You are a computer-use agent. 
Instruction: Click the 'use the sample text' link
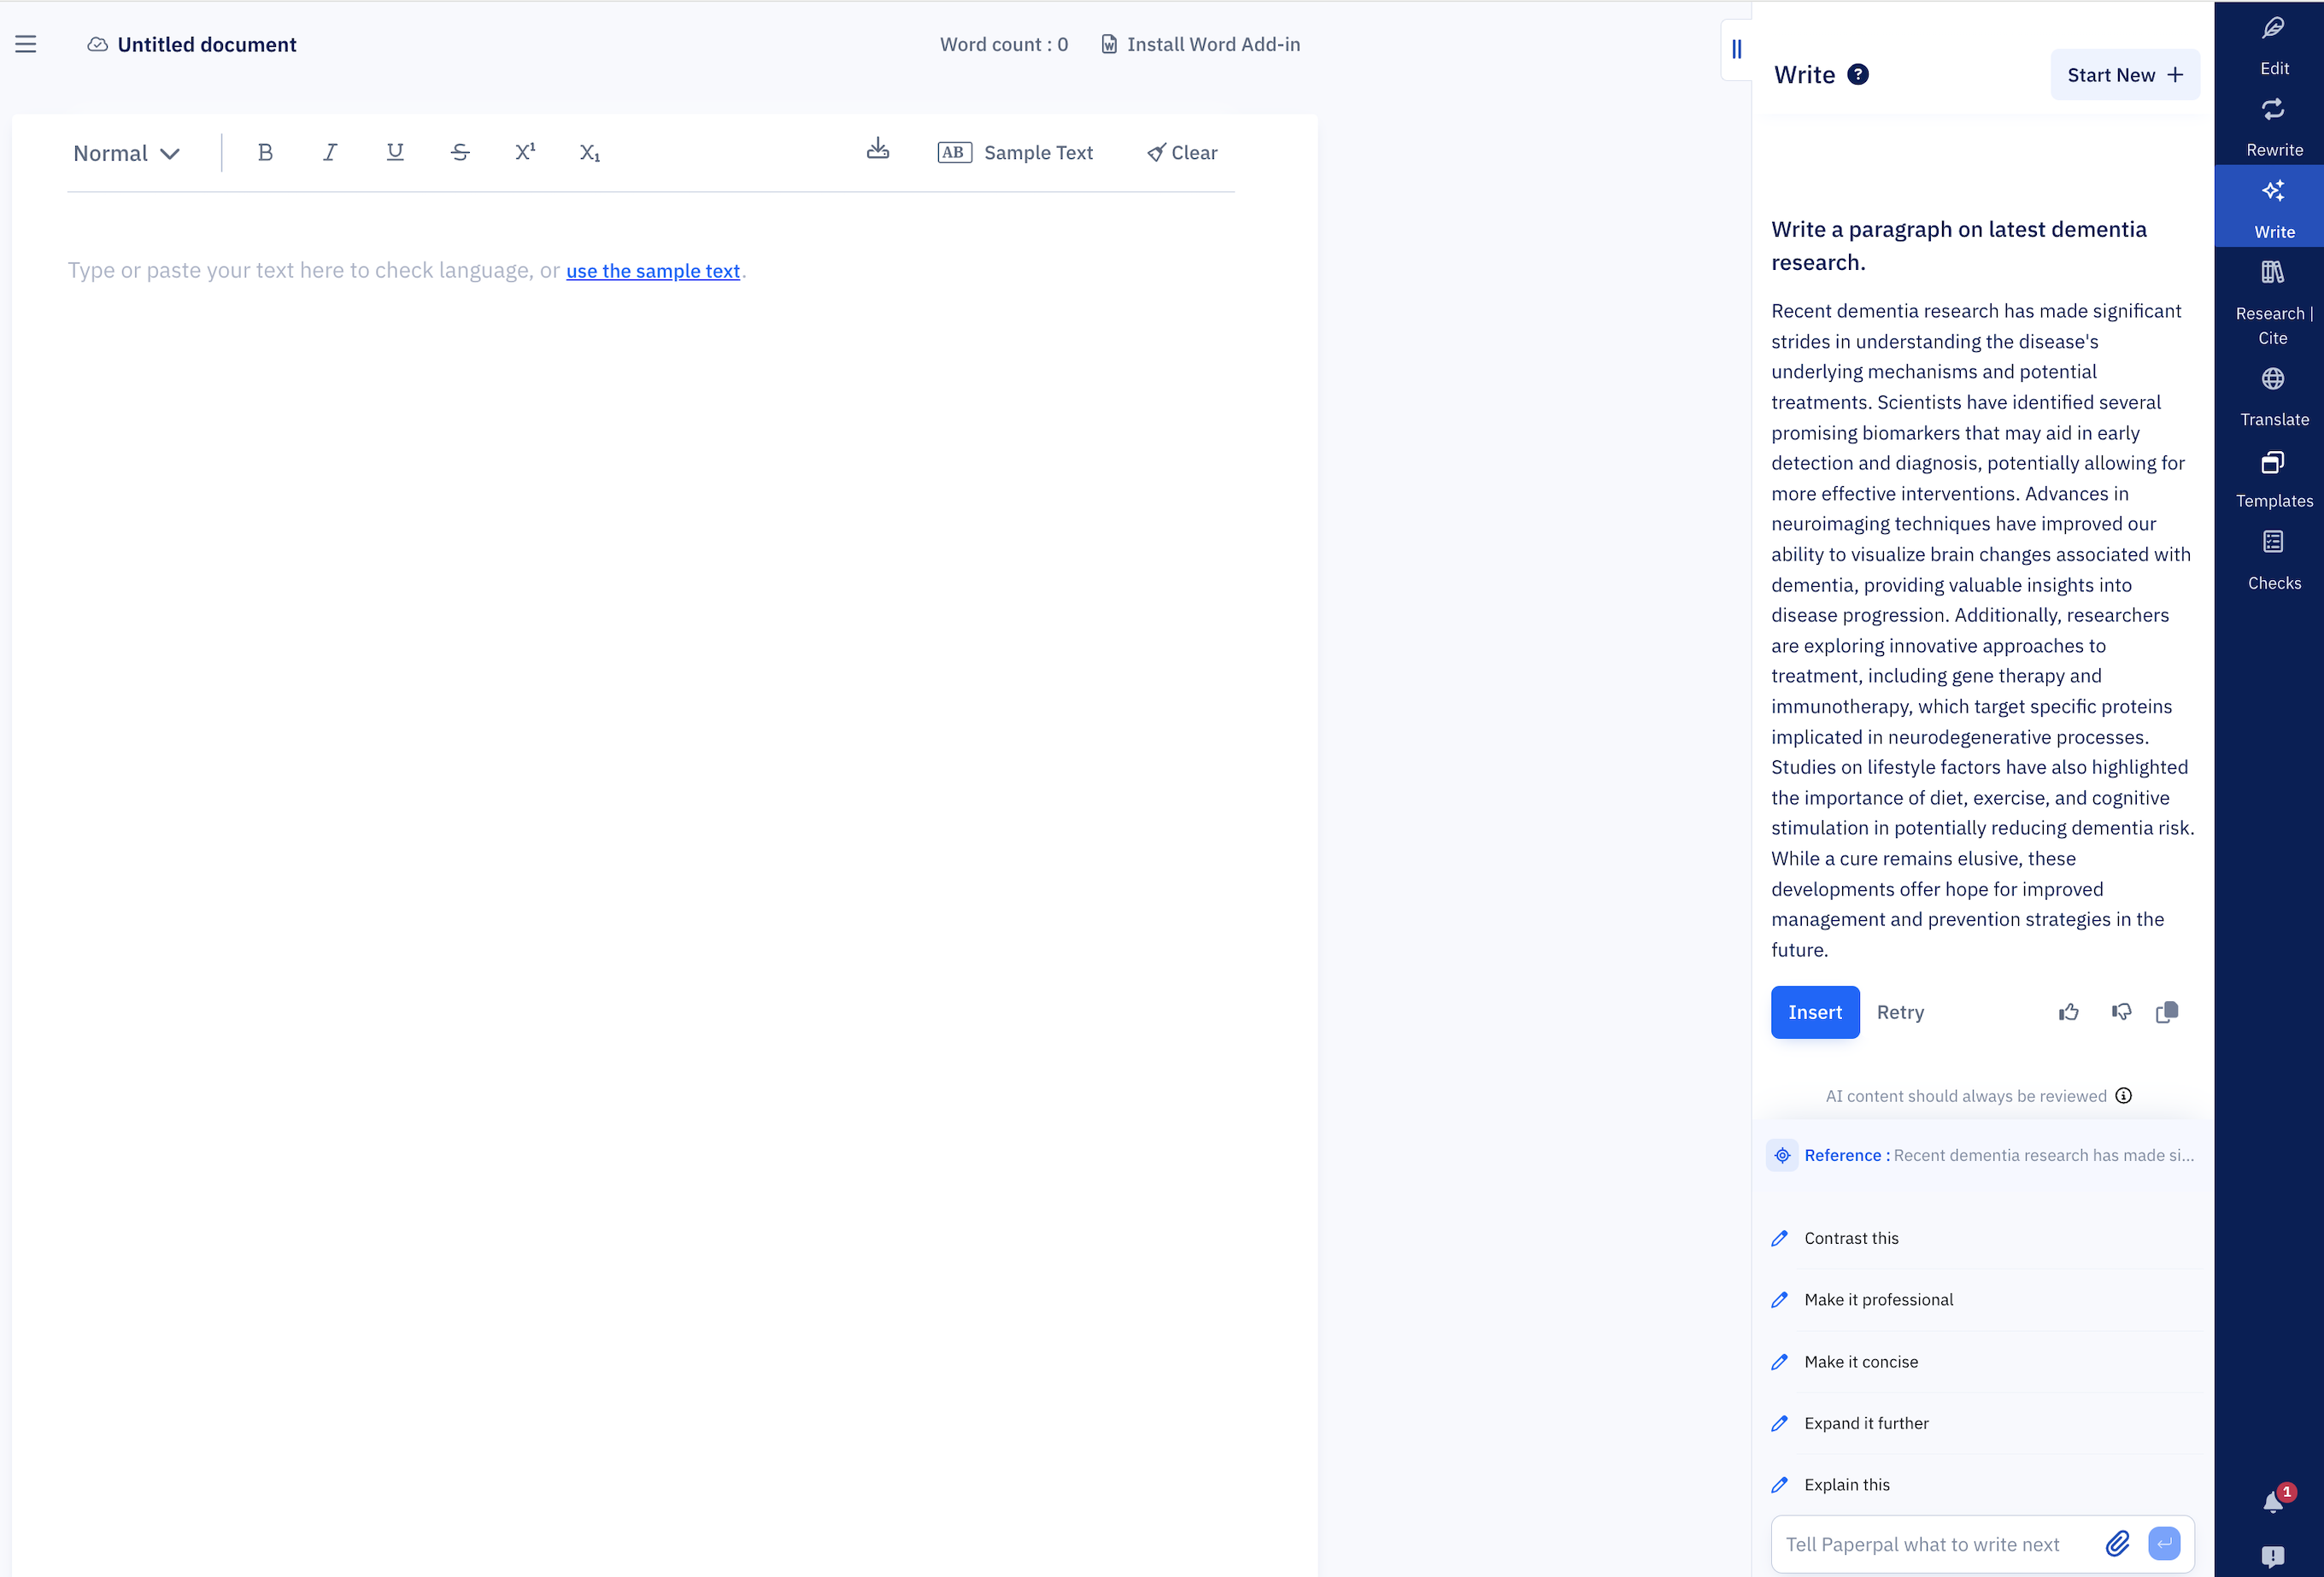tap(653, 271)
